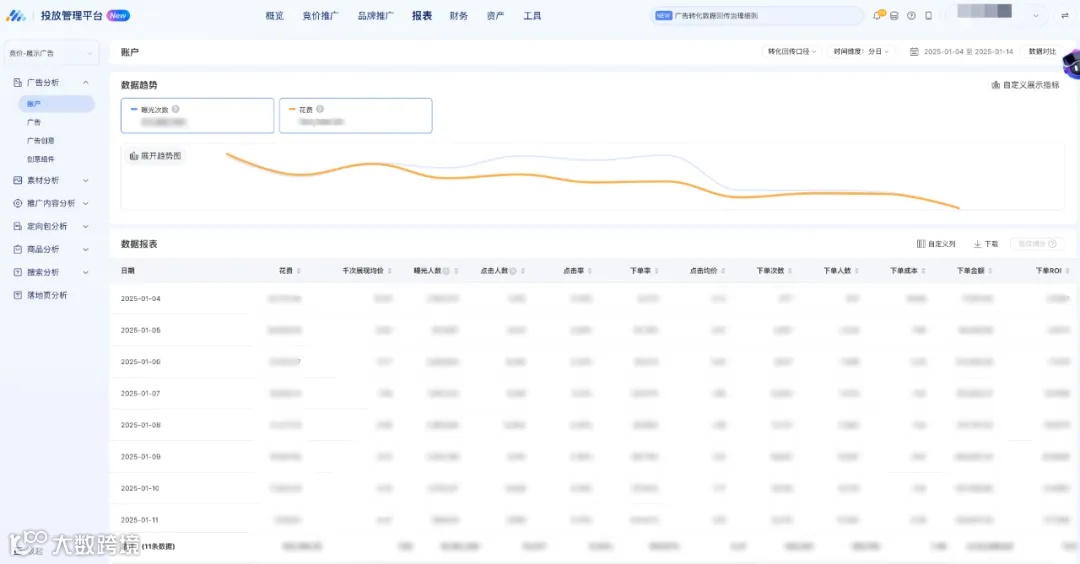Click 自定义展示指标 button

tap(1025, 85)
